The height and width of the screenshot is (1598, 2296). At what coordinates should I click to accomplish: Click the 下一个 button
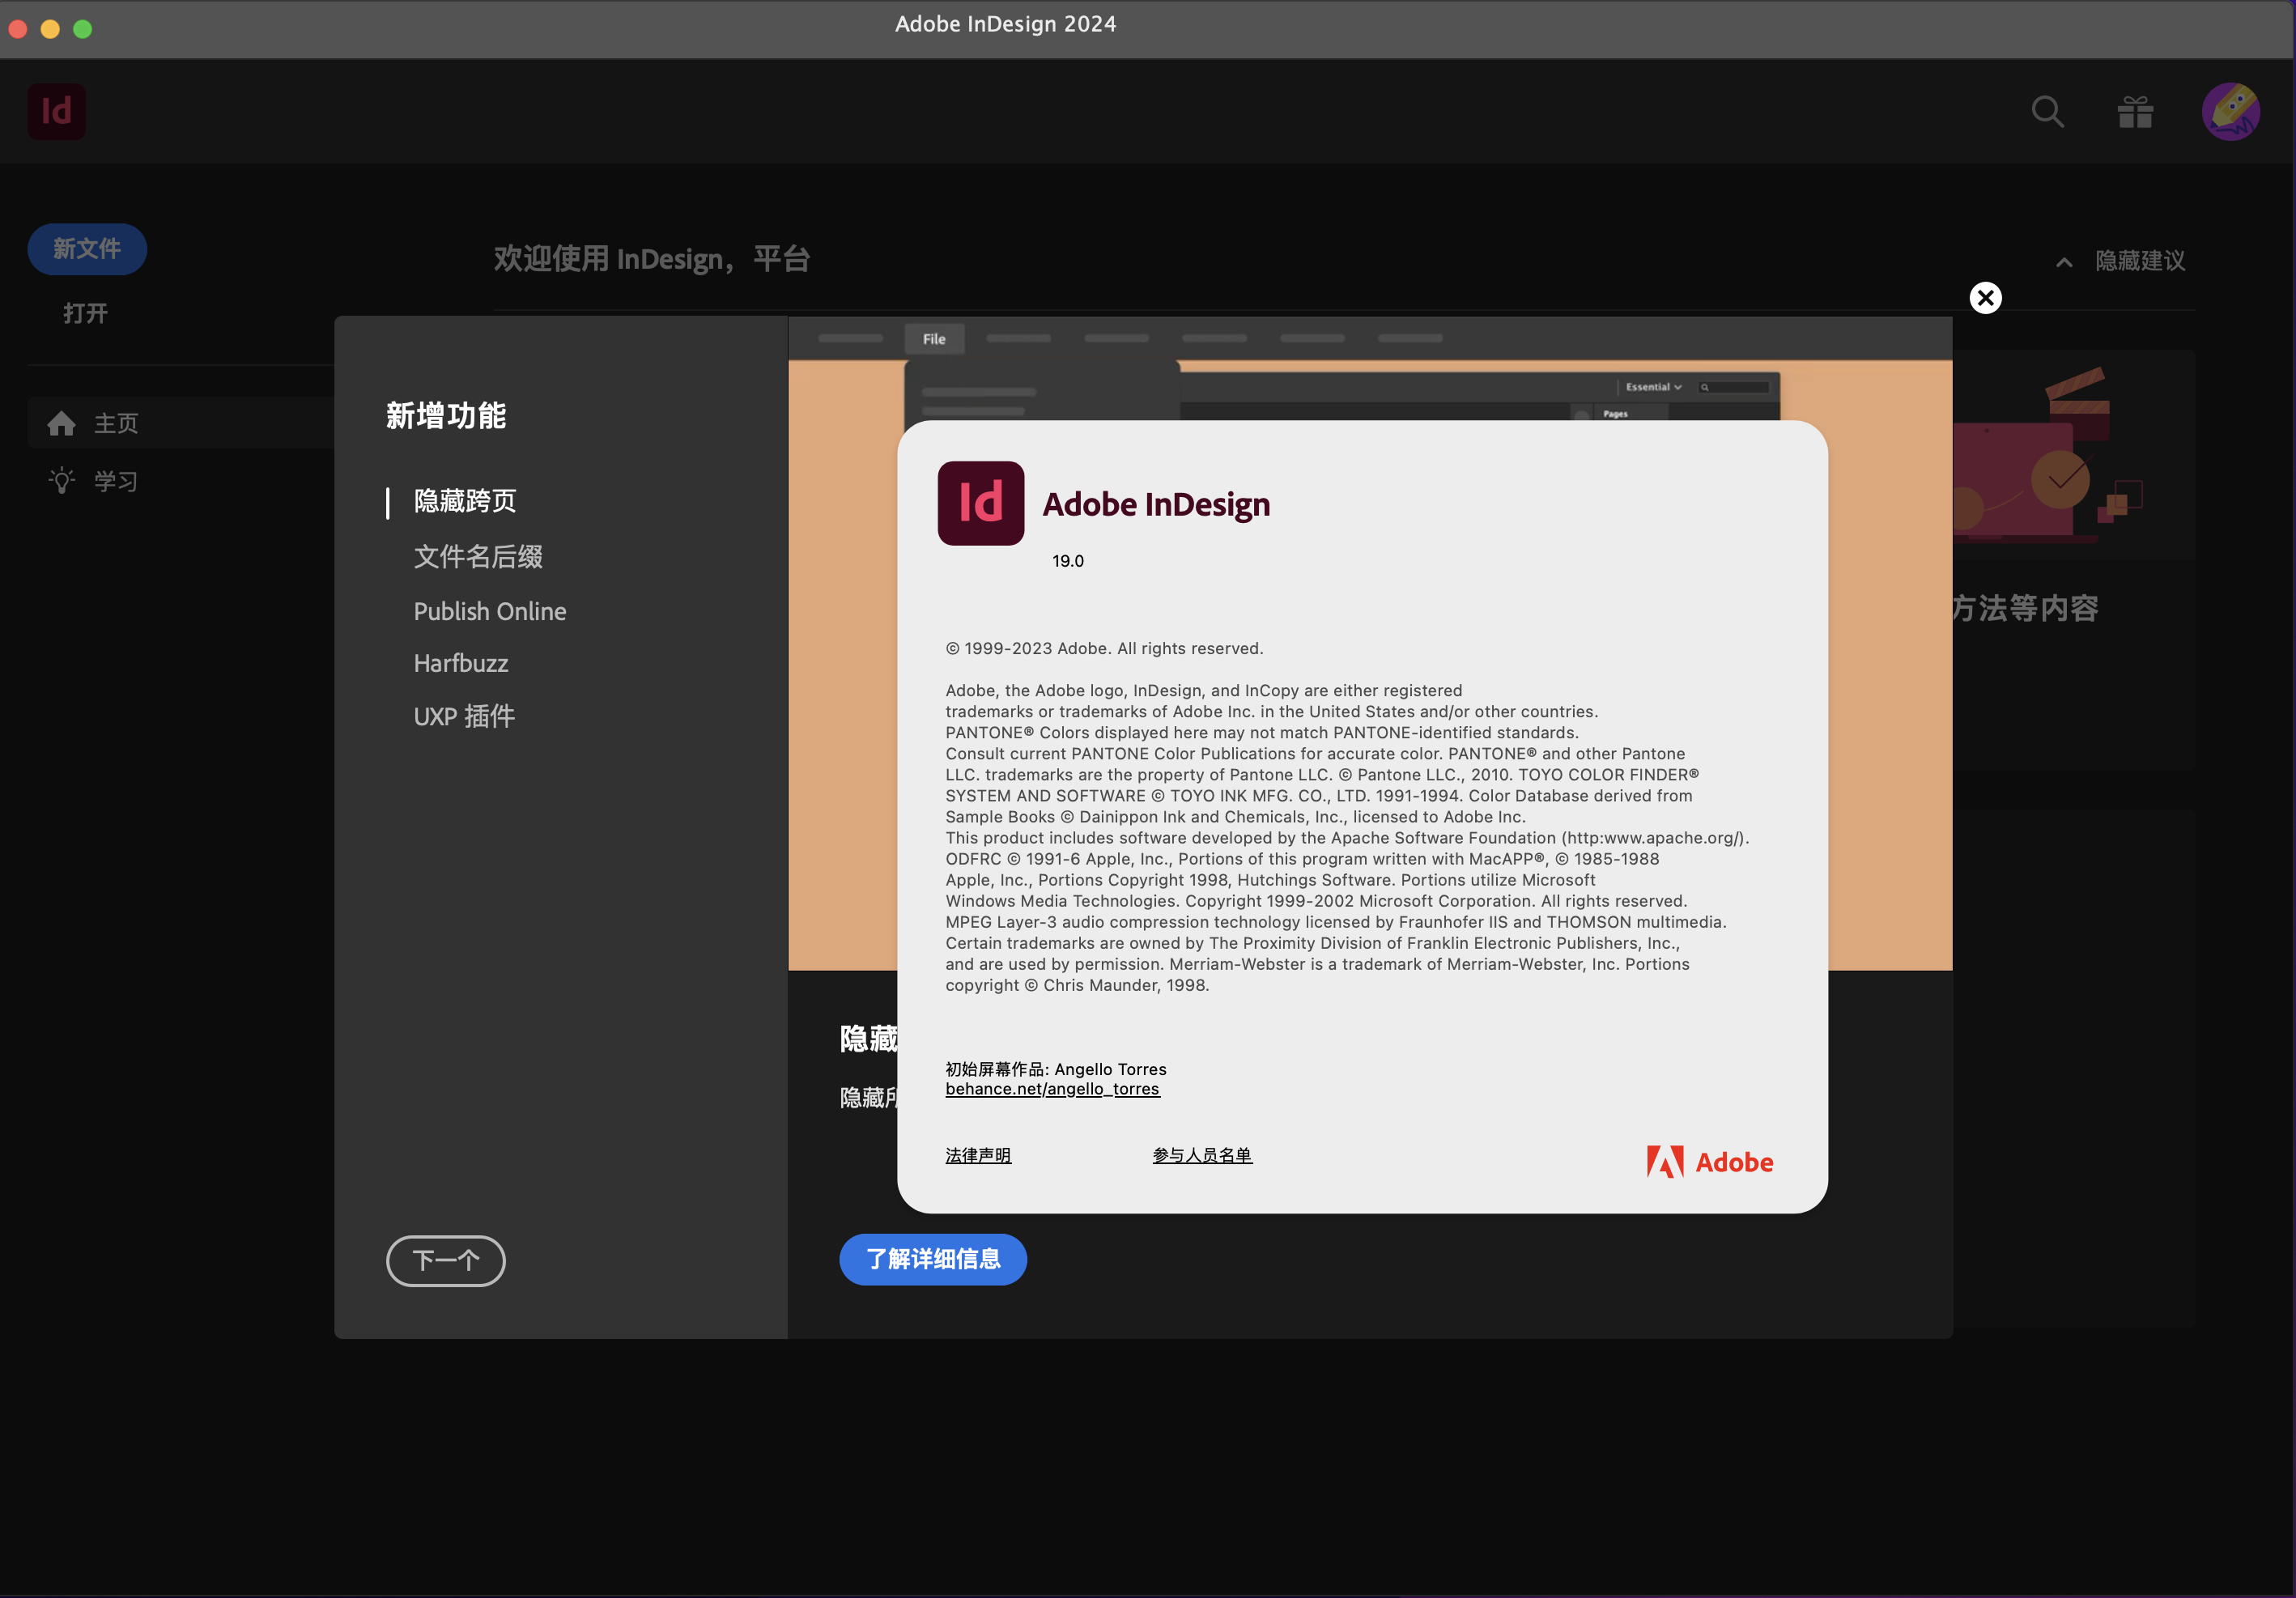tap(445, 1261)
